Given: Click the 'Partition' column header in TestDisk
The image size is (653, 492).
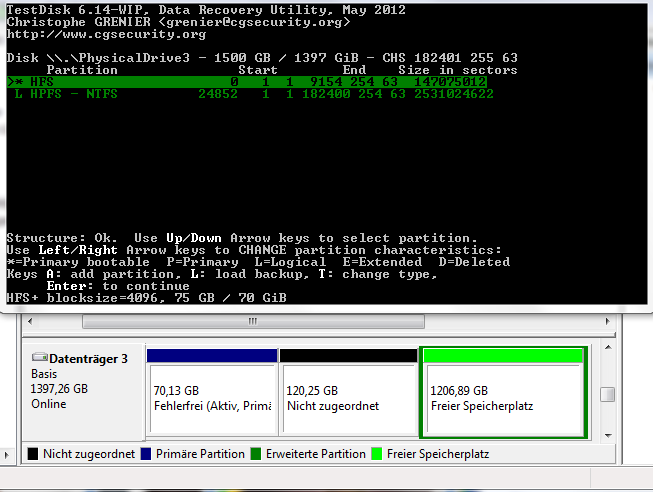Looking at the screenshot, I should (82, 70).
